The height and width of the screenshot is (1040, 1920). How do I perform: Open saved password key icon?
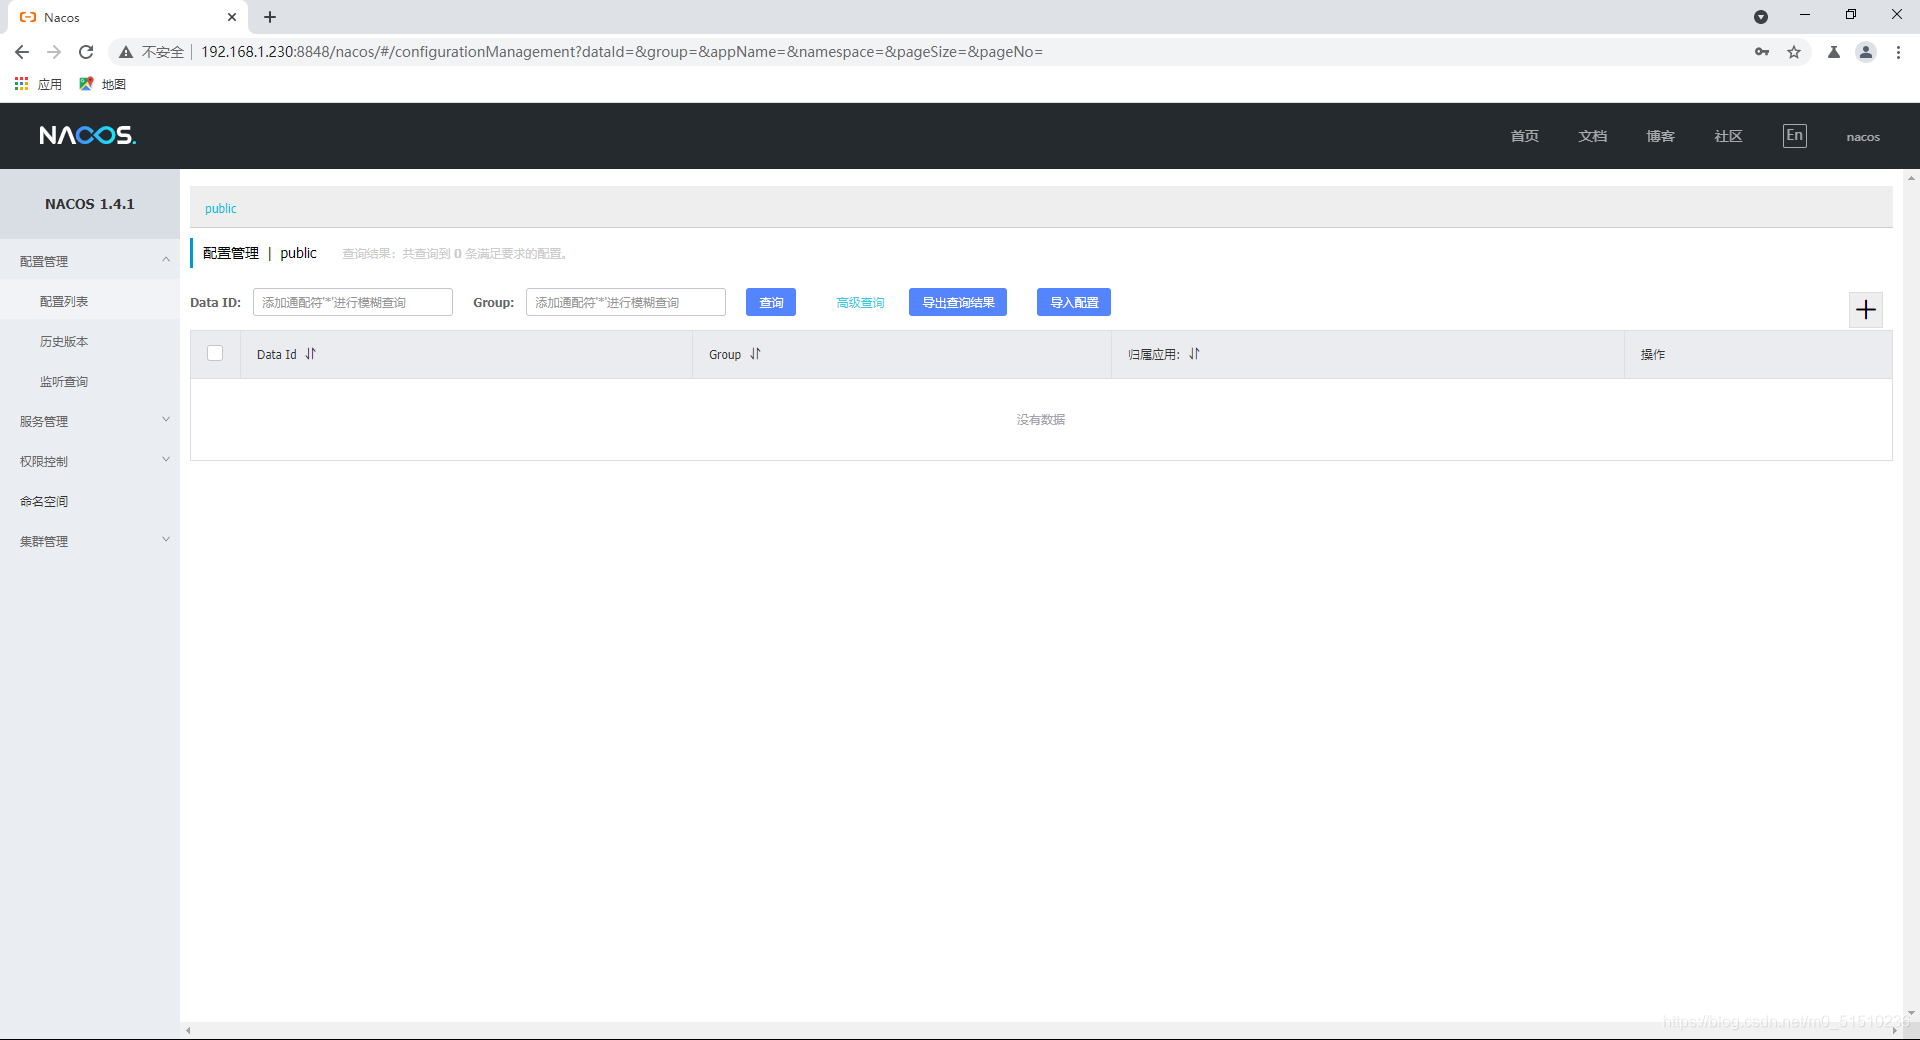tap(1762, 52)
